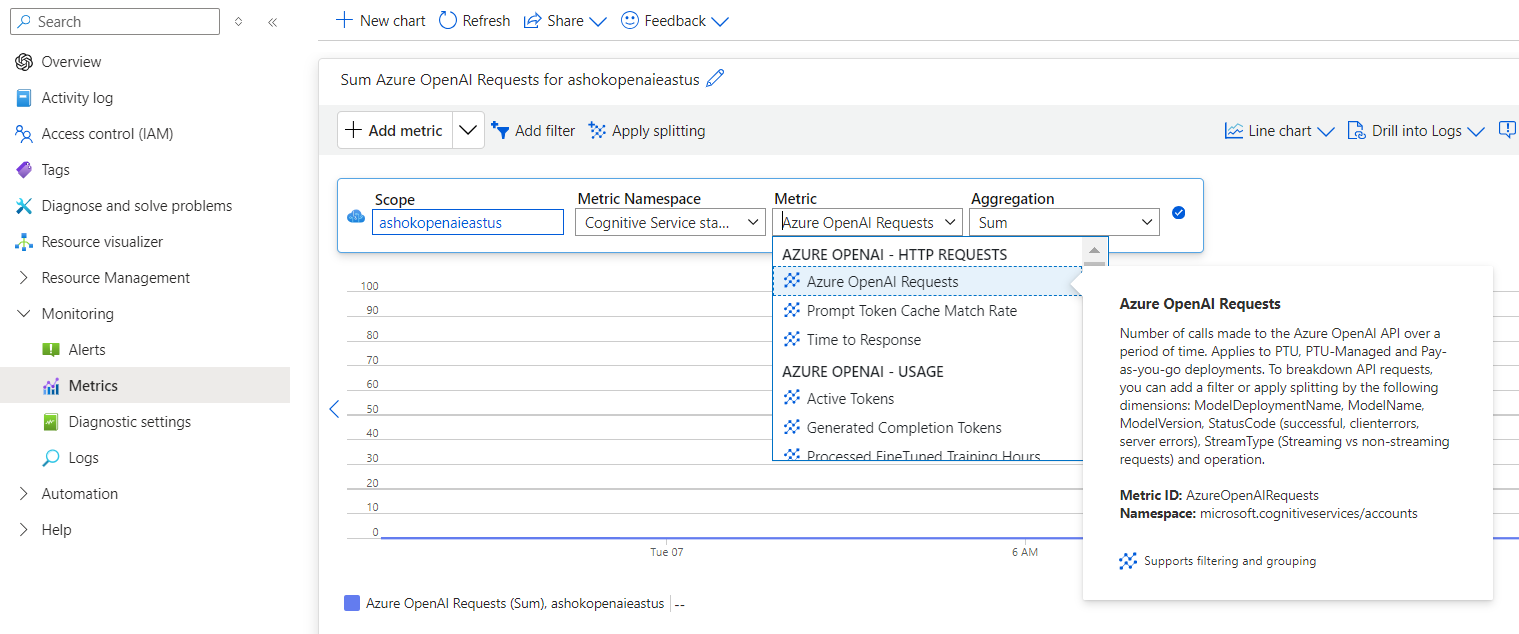Click the Add filter button label

[x=545, y=130]
